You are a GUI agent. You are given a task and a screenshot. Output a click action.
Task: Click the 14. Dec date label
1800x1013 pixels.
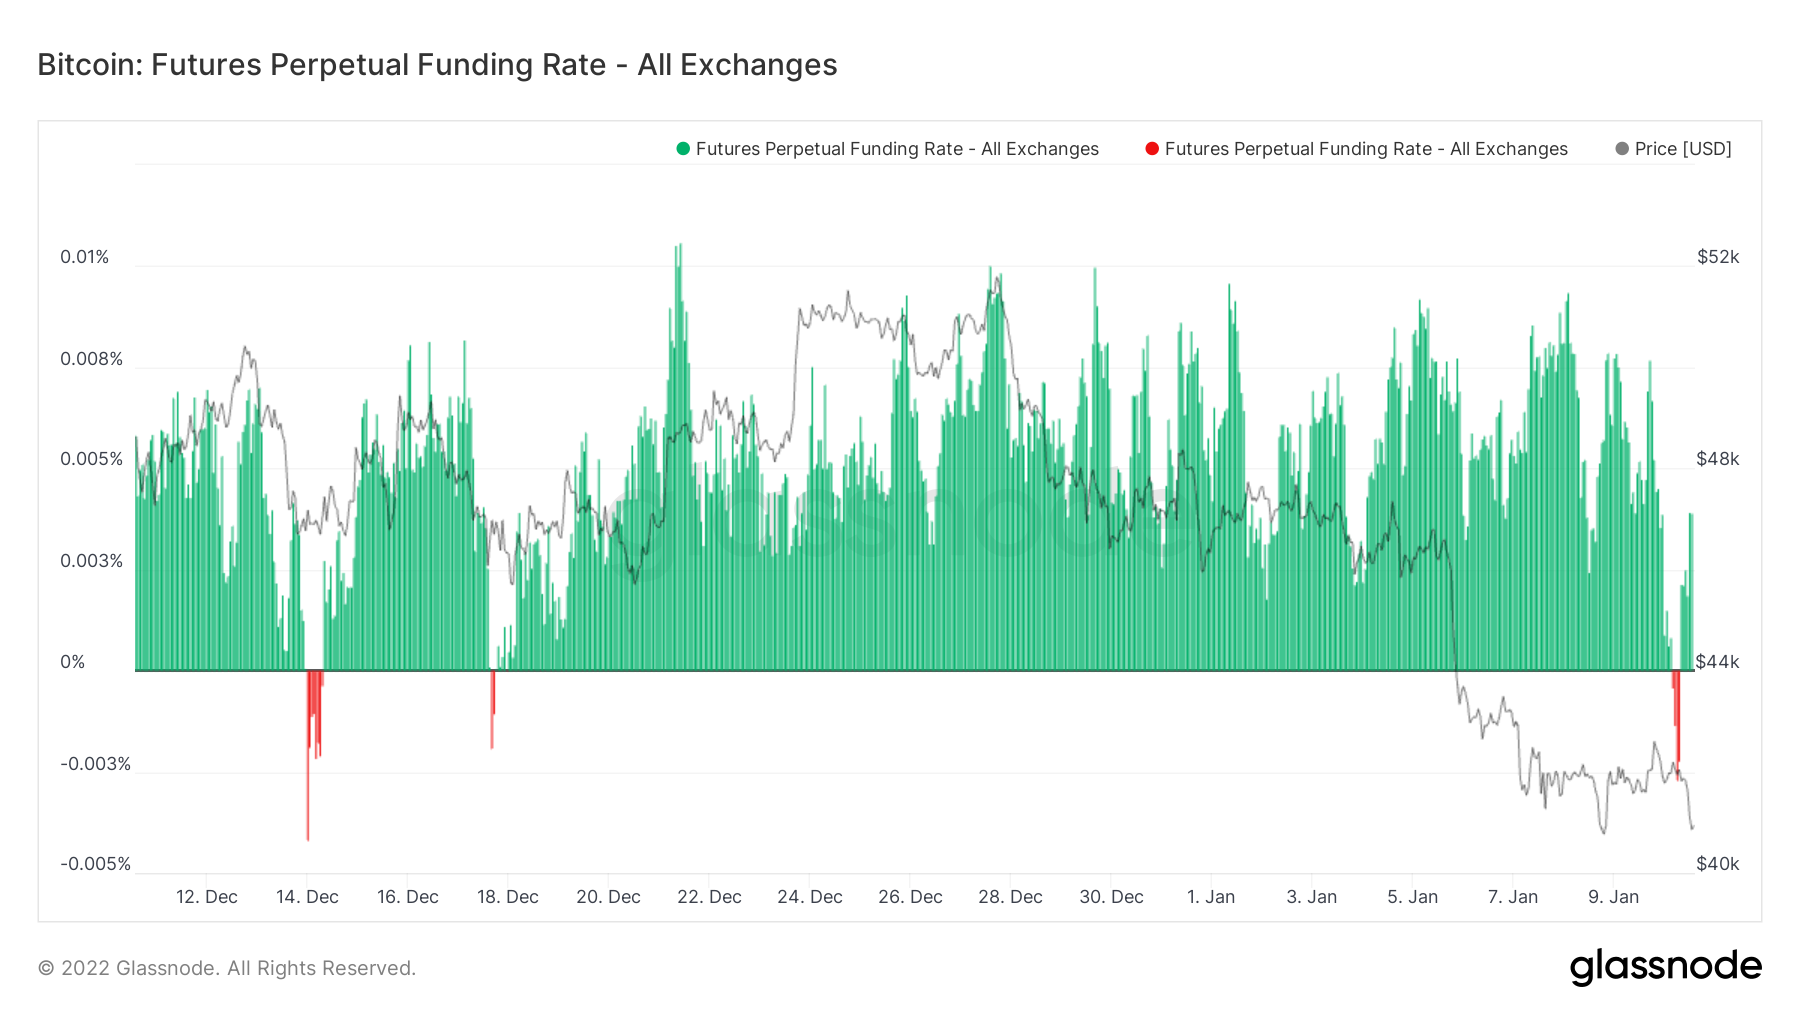(x=307, y=897)
